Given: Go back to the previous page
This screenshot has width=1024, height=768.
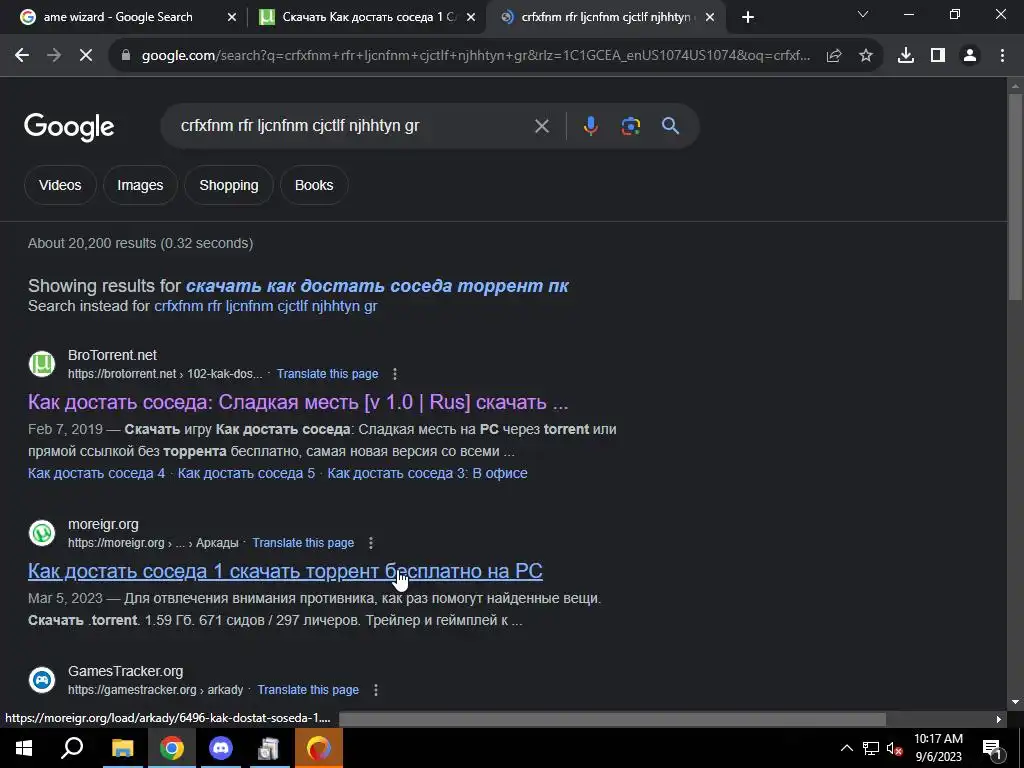Looking at the screenshot, I should coord(22,56).
